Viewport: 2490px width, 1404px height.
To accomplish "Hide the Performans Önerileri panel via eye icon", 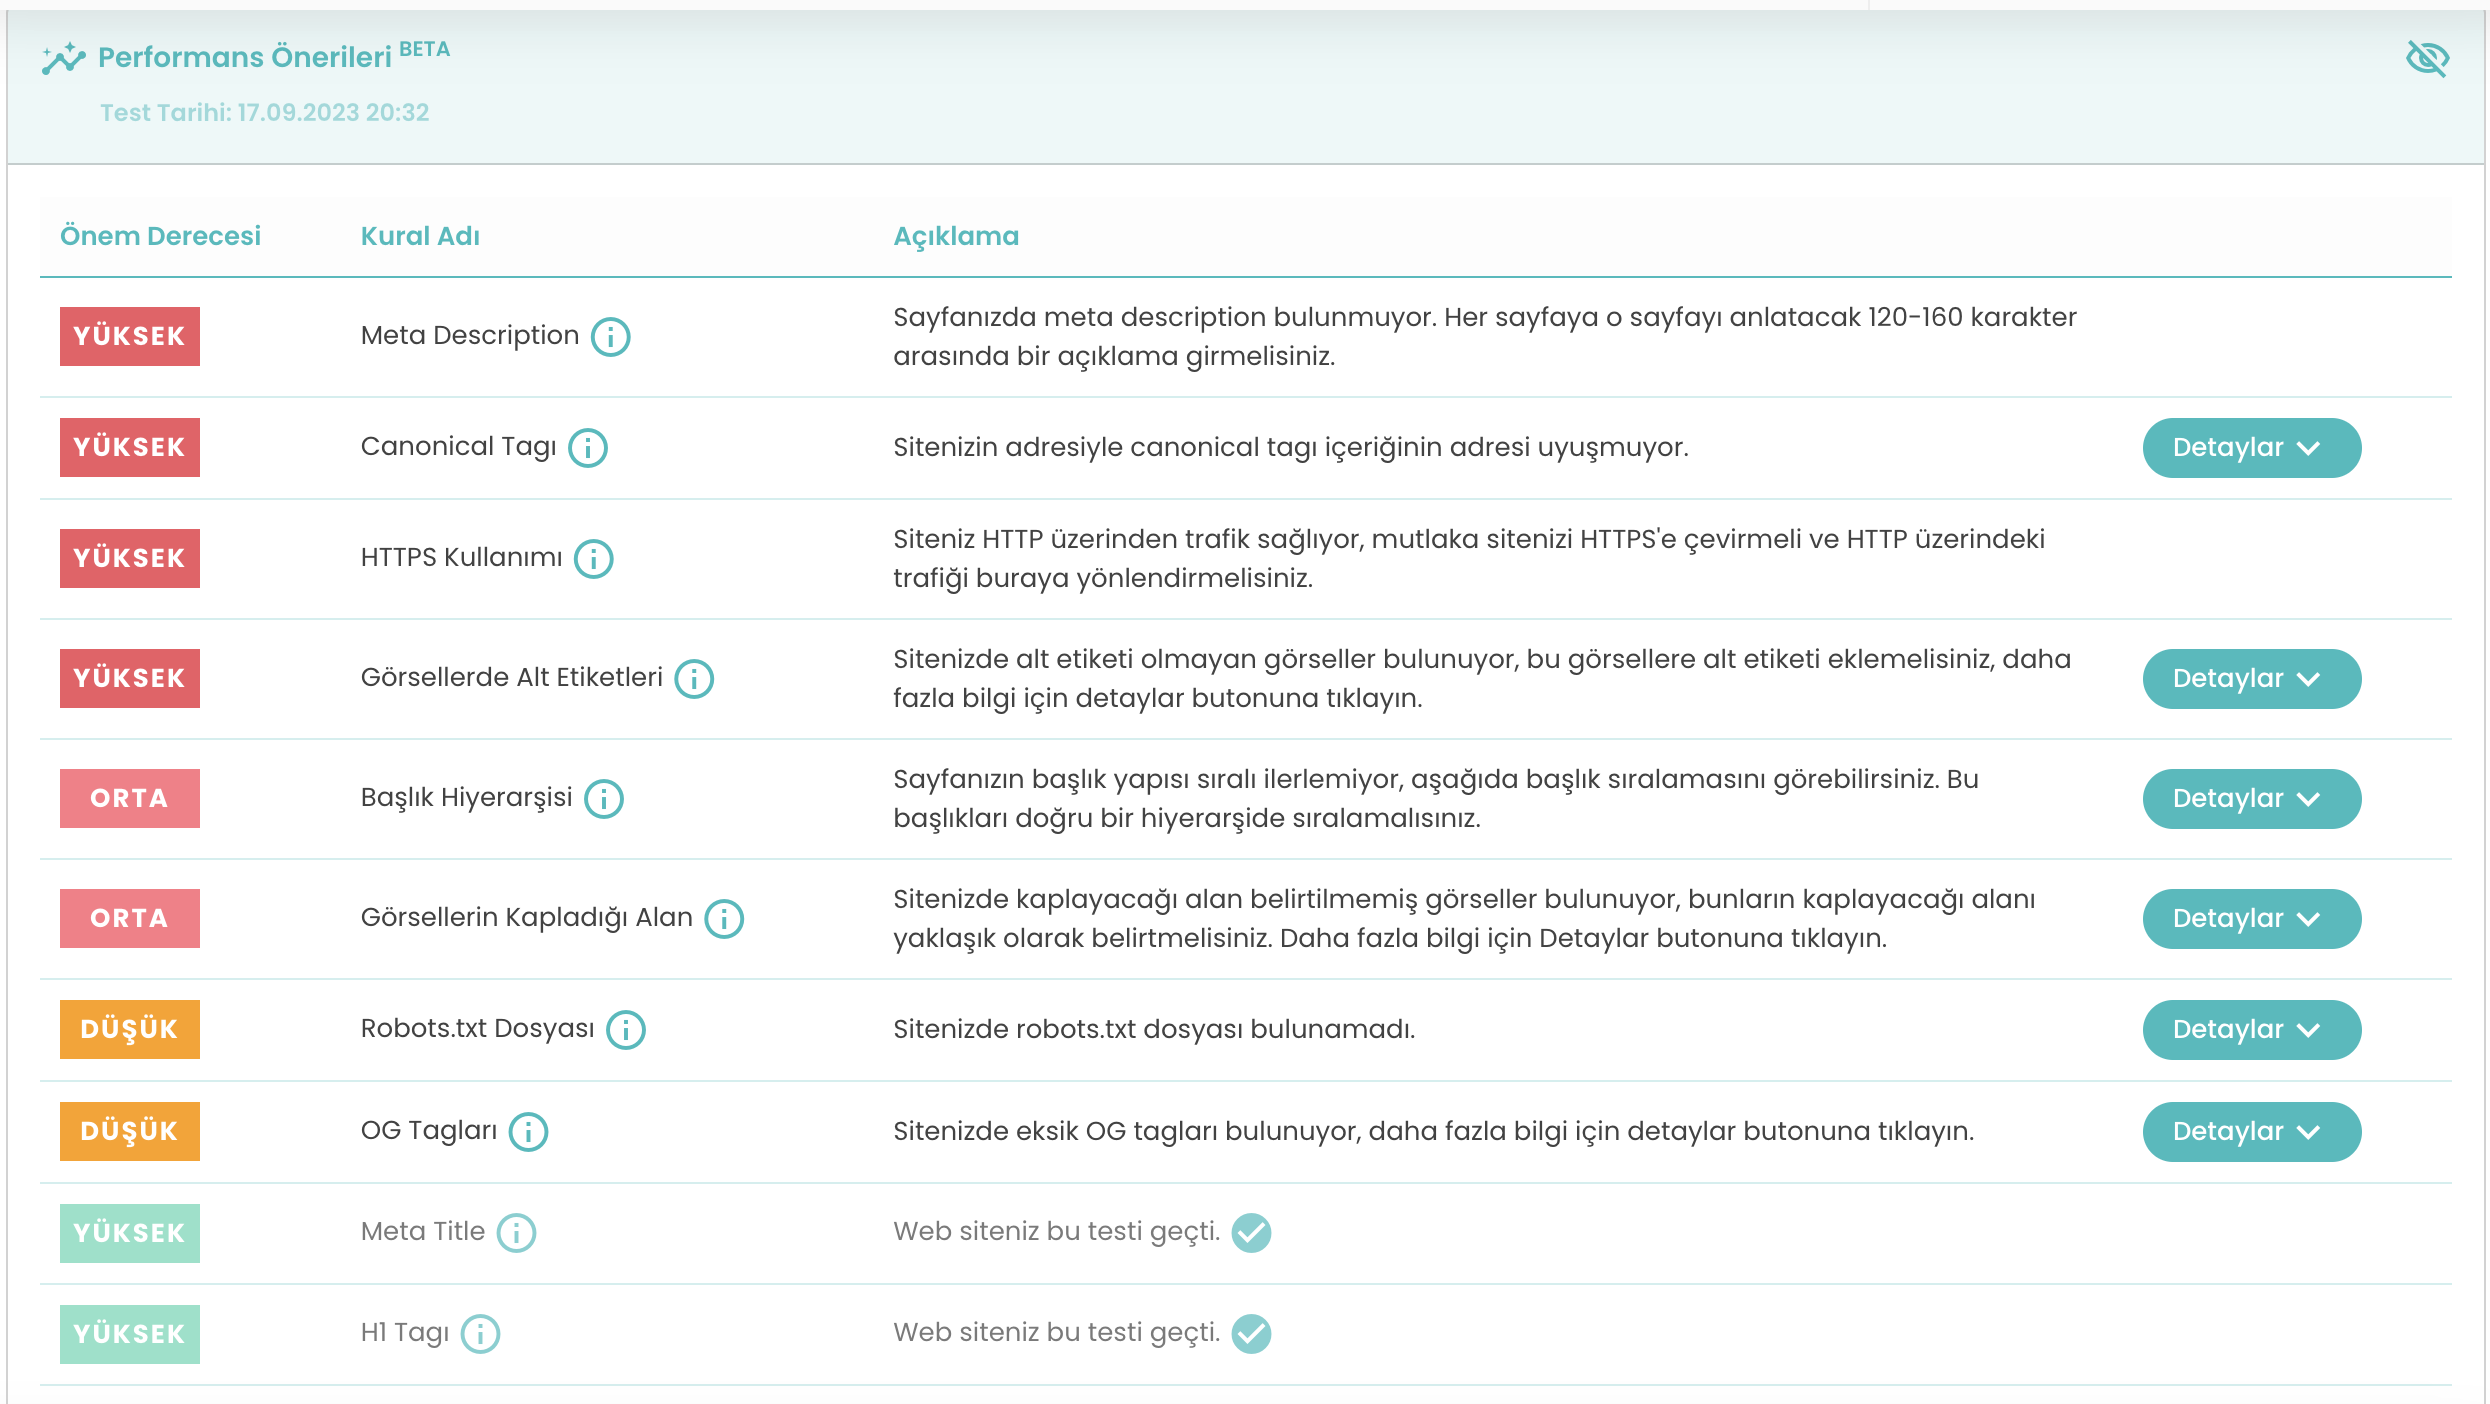I will tap(2427, 58).
